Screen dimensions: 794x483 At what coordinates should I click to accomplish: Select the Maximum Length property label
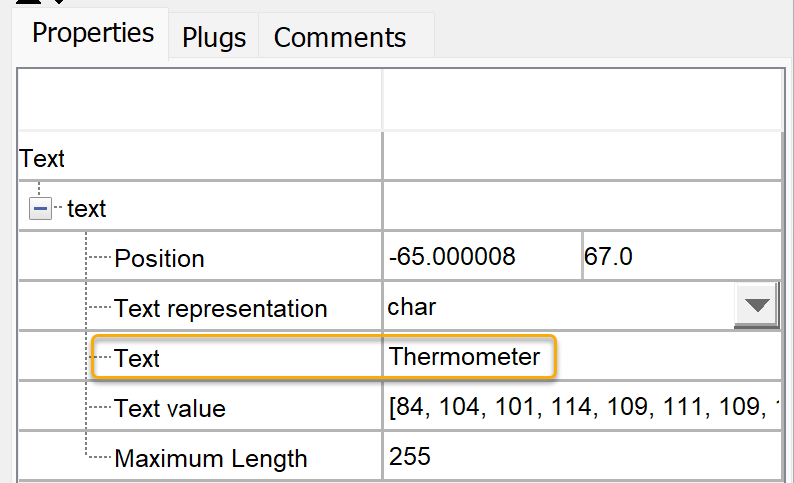coord(211,458)
